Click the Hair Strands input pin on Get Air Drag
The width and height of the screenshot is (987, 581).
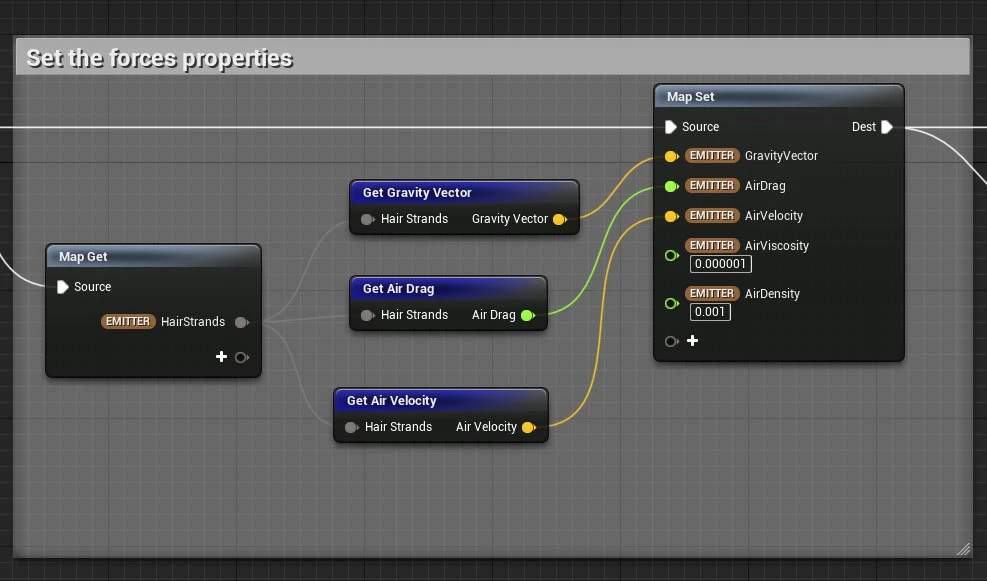click(368, 315)
